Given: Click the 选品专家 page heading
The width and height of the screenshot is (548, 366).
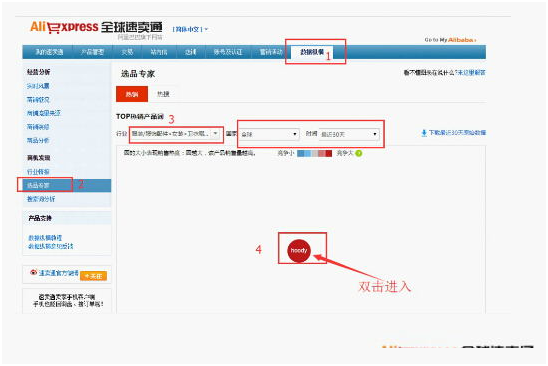Looking at the screenshot, I should [138, 74].
